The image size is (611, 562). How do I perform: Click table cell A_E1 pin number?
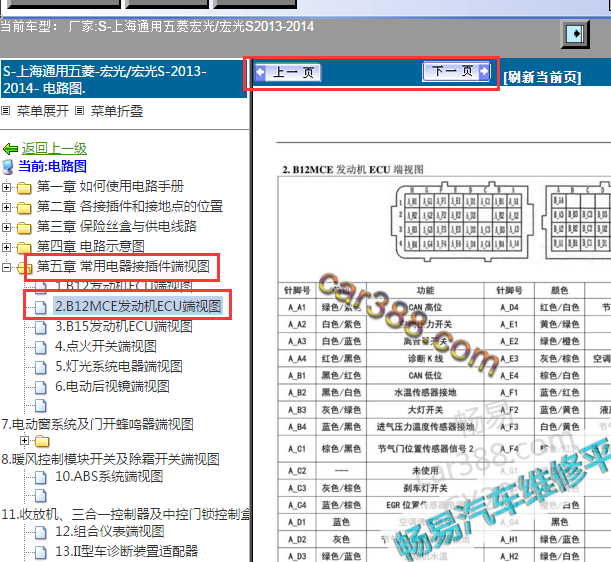coord(509,324)
